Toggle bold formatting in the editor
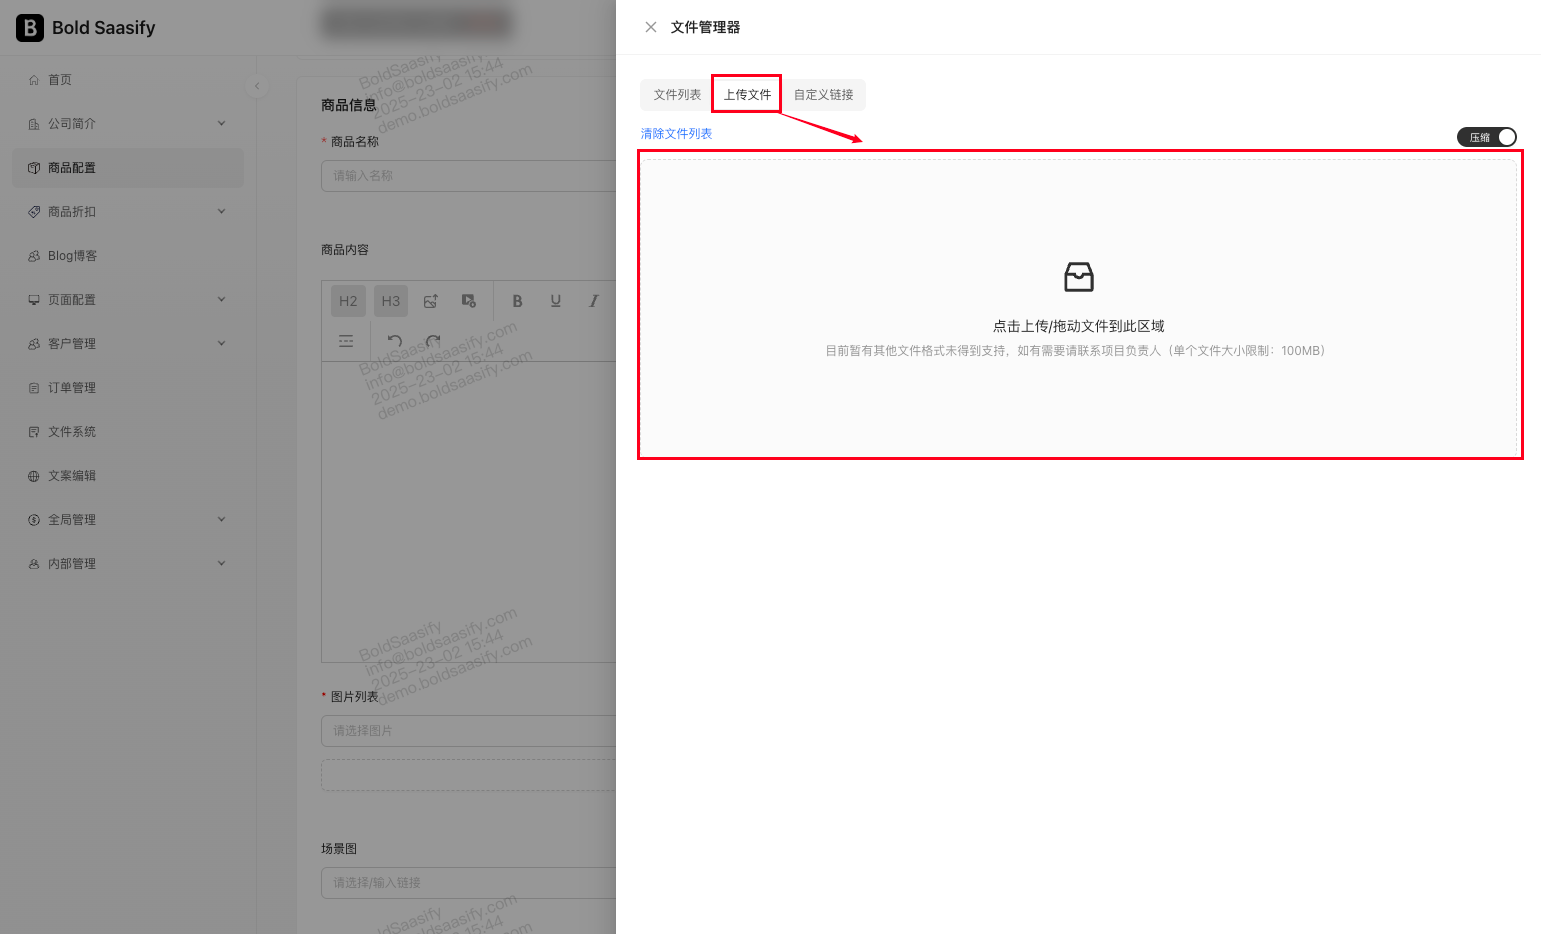Image resolution: width=1541 pixels, height=934 pixels. [x=517, y=301]
